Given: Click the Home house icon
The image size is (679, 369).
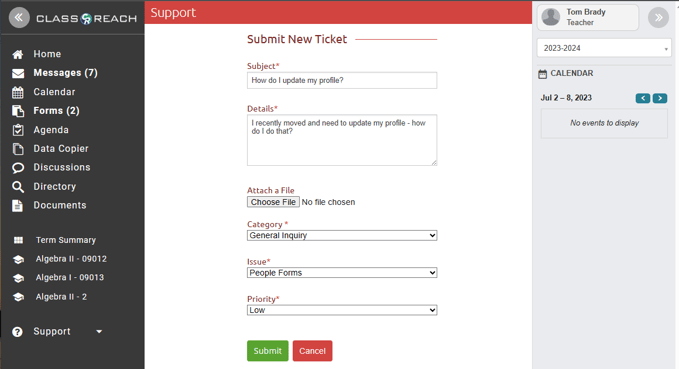Looking at the screenshot, I should pyautogui.click(x=18, y=55).
